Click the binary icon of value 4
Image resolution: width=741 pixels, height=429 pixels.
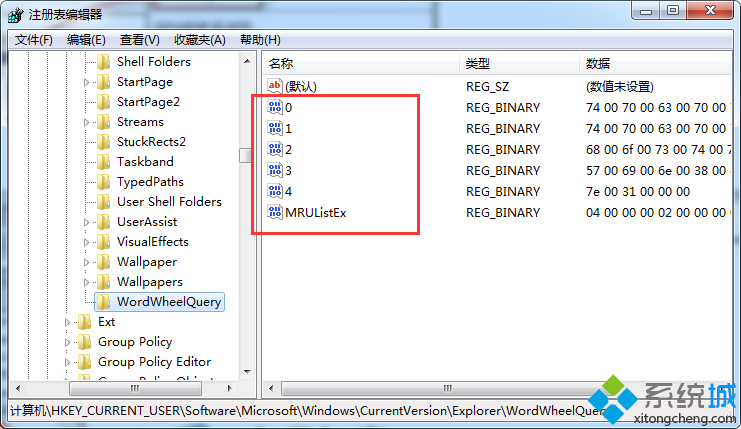[275, 191]
